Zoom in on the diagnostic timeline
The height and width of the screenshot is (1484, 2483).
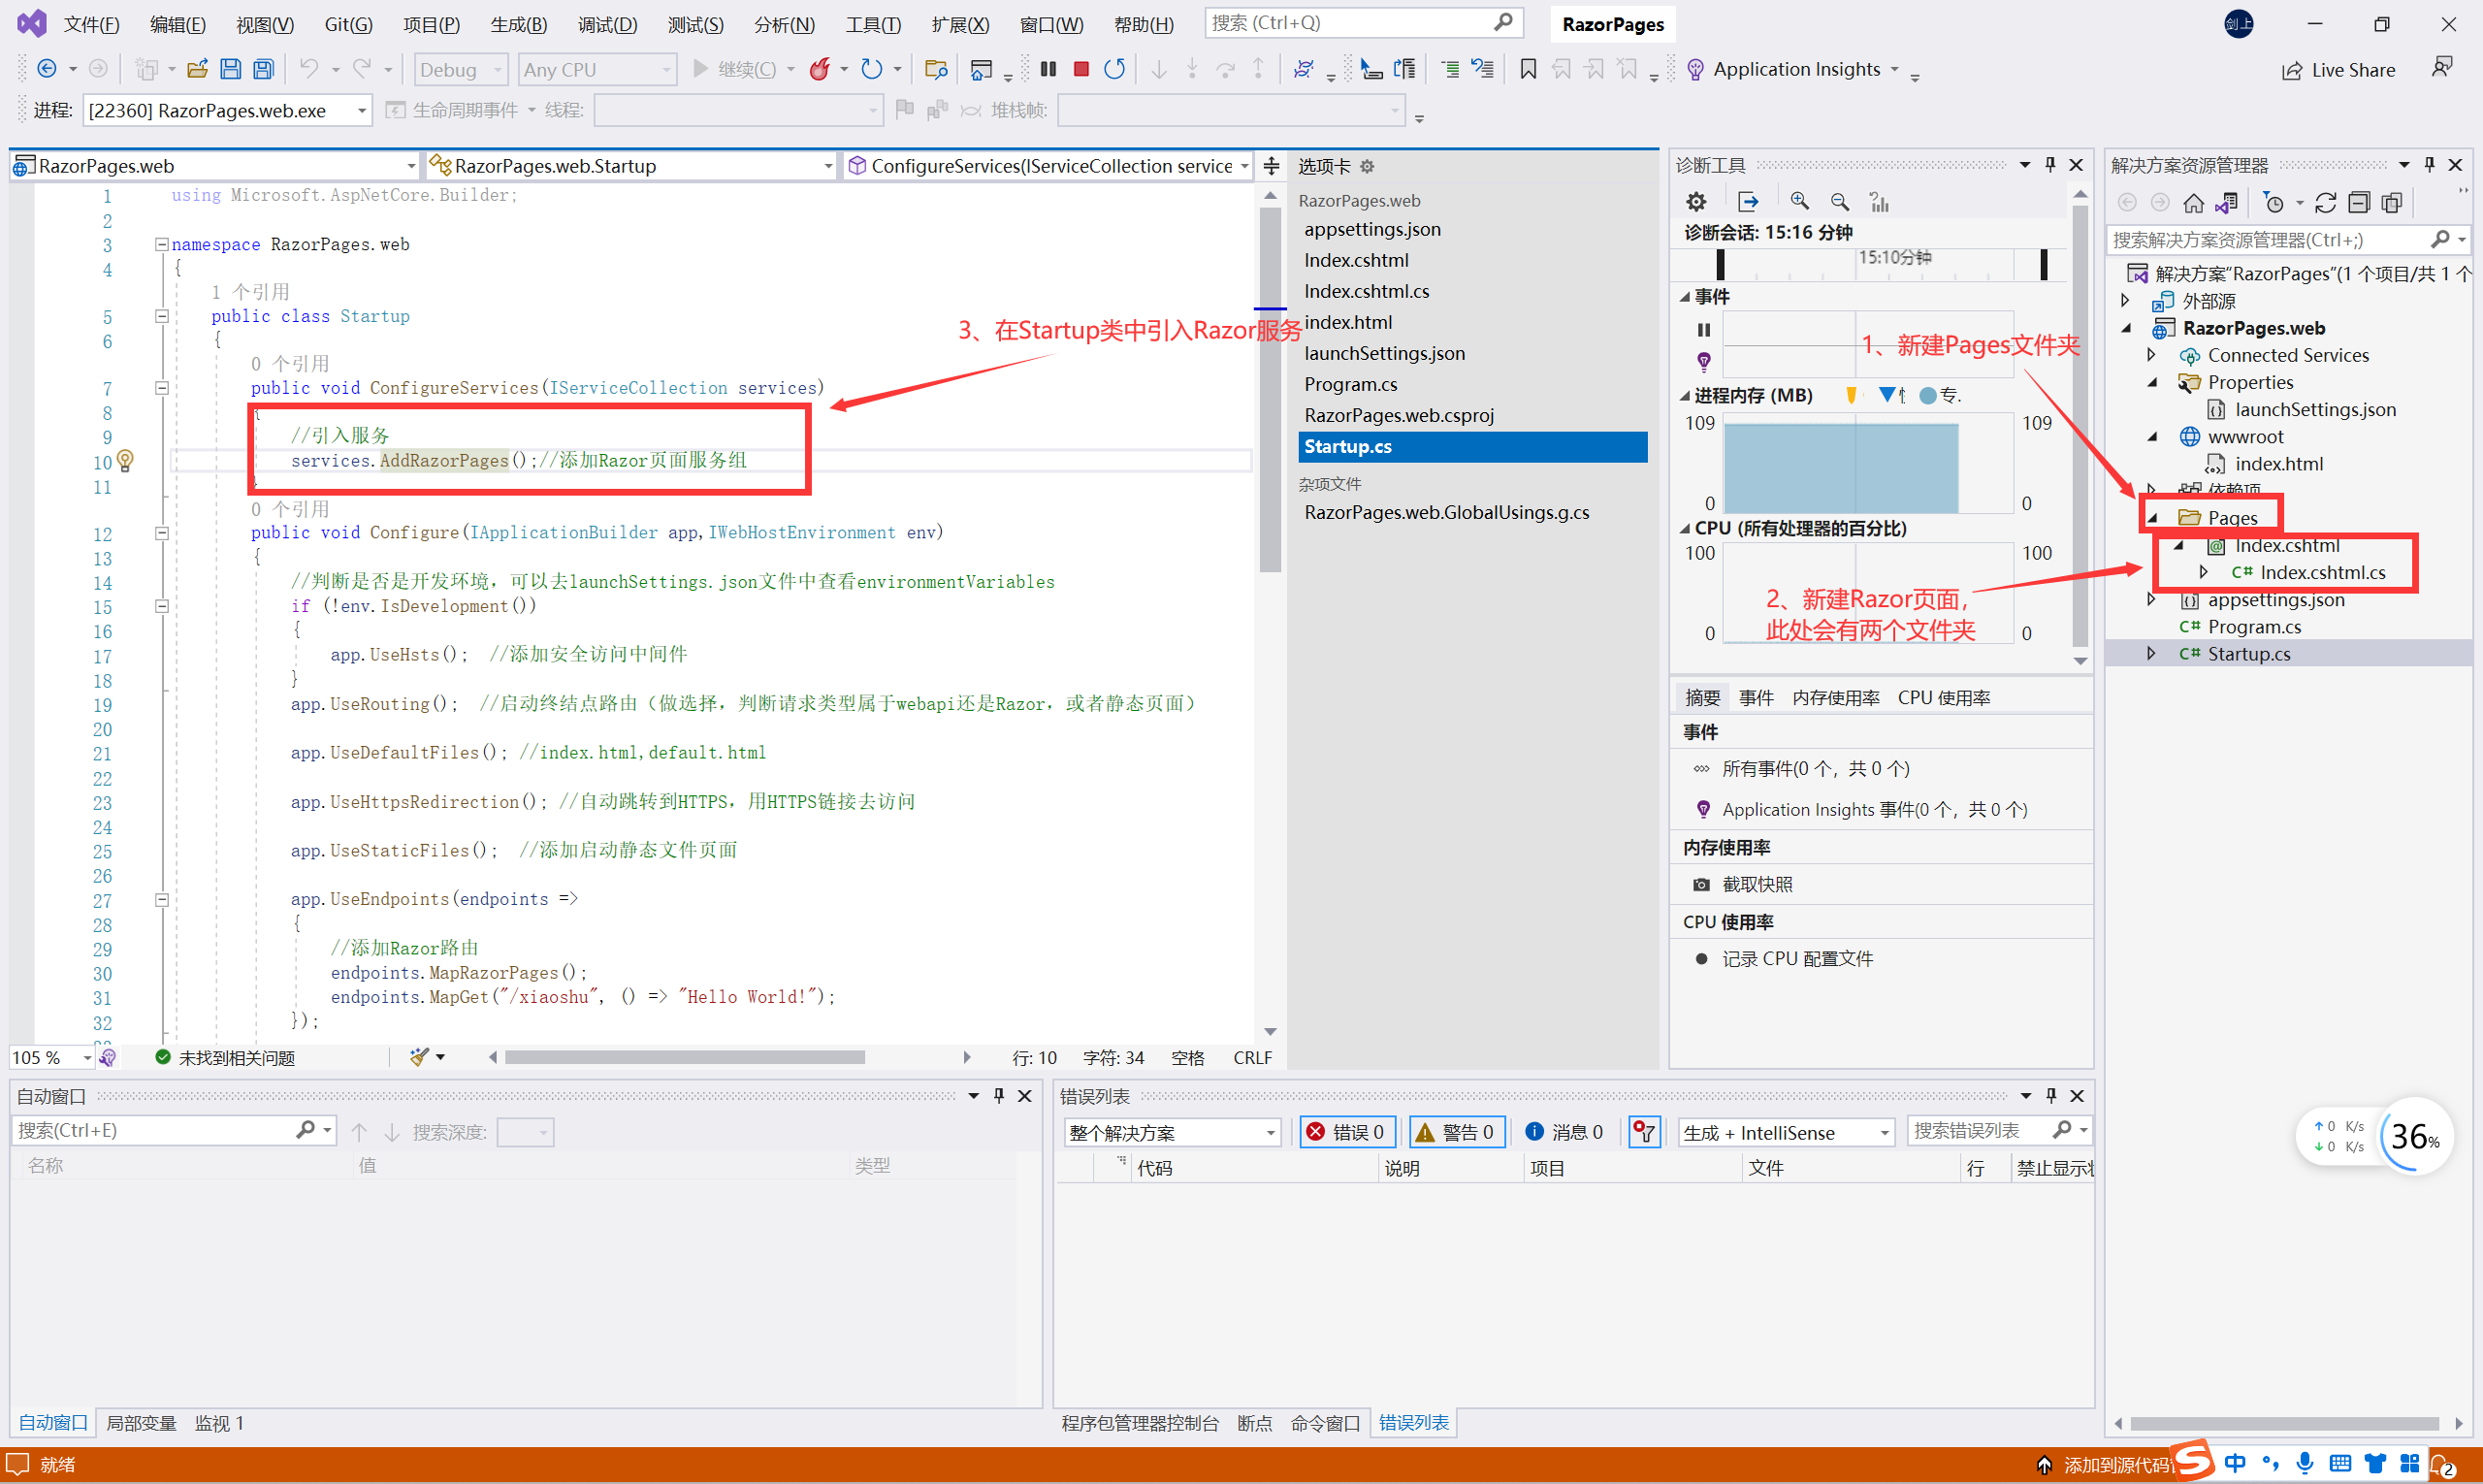tap(1799, 202)
